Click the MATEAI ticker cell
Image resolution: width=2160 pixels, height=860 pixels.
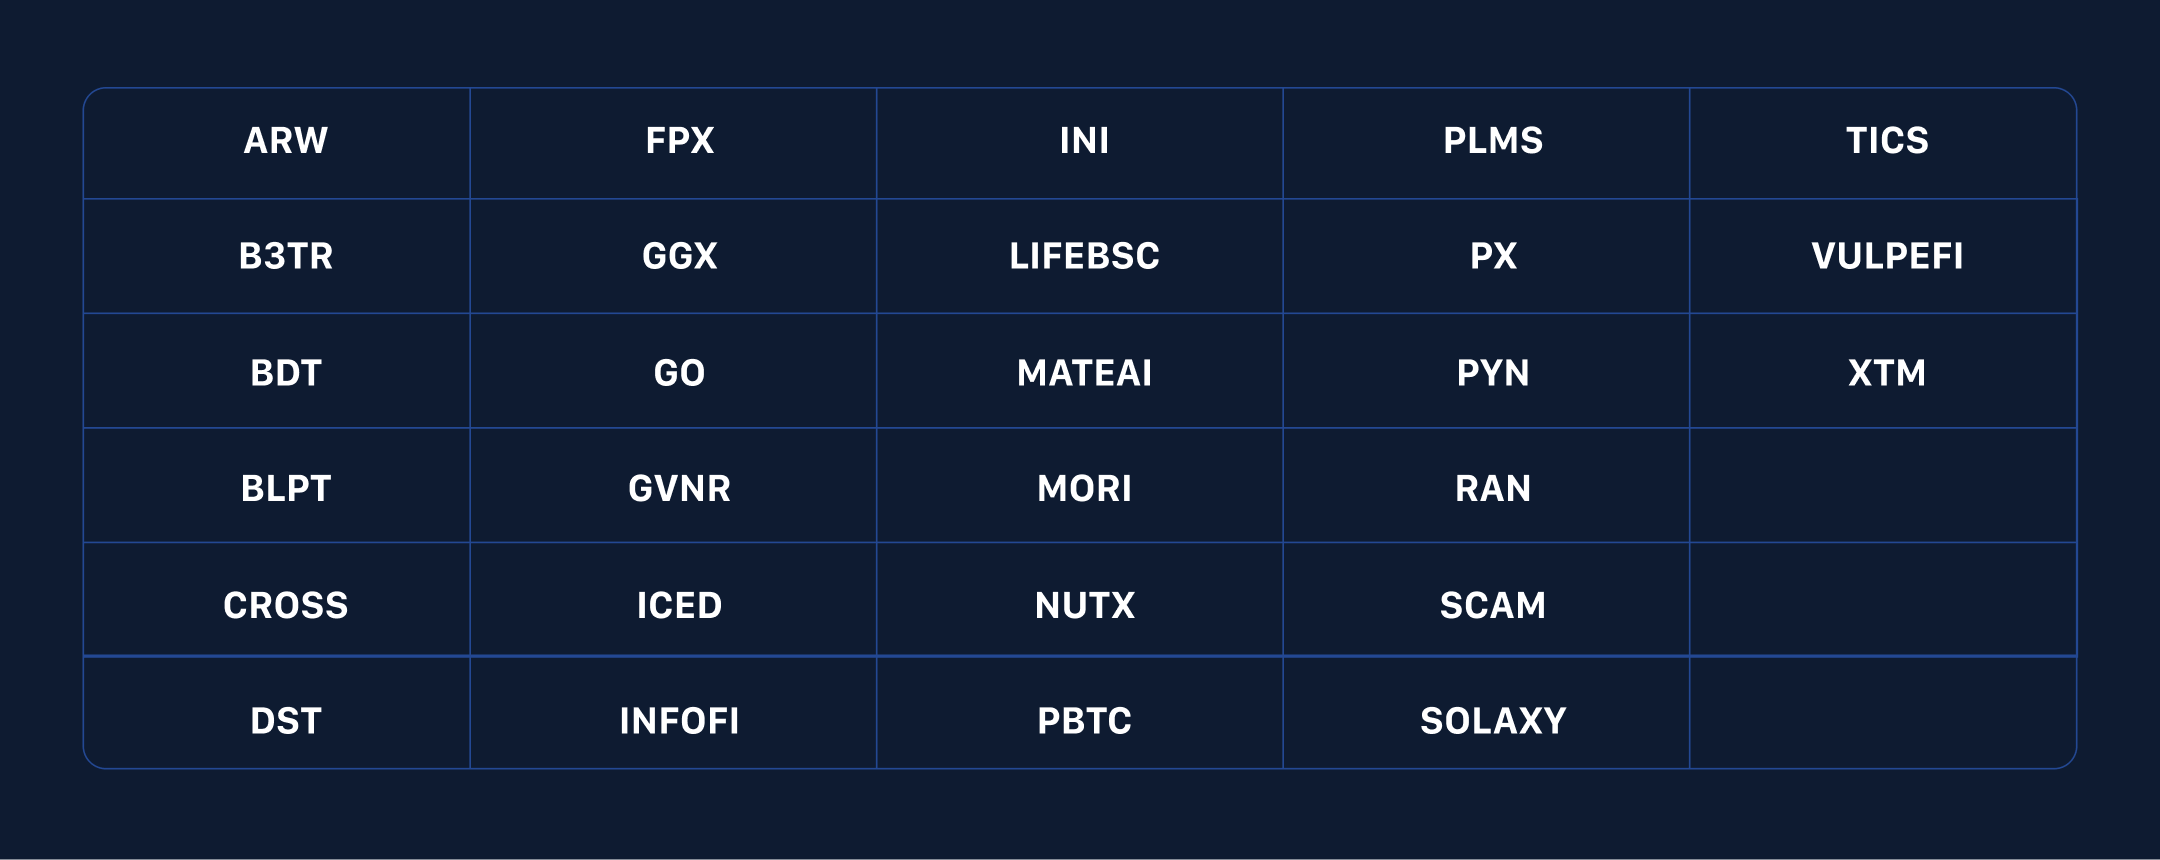coord(1084,373)
